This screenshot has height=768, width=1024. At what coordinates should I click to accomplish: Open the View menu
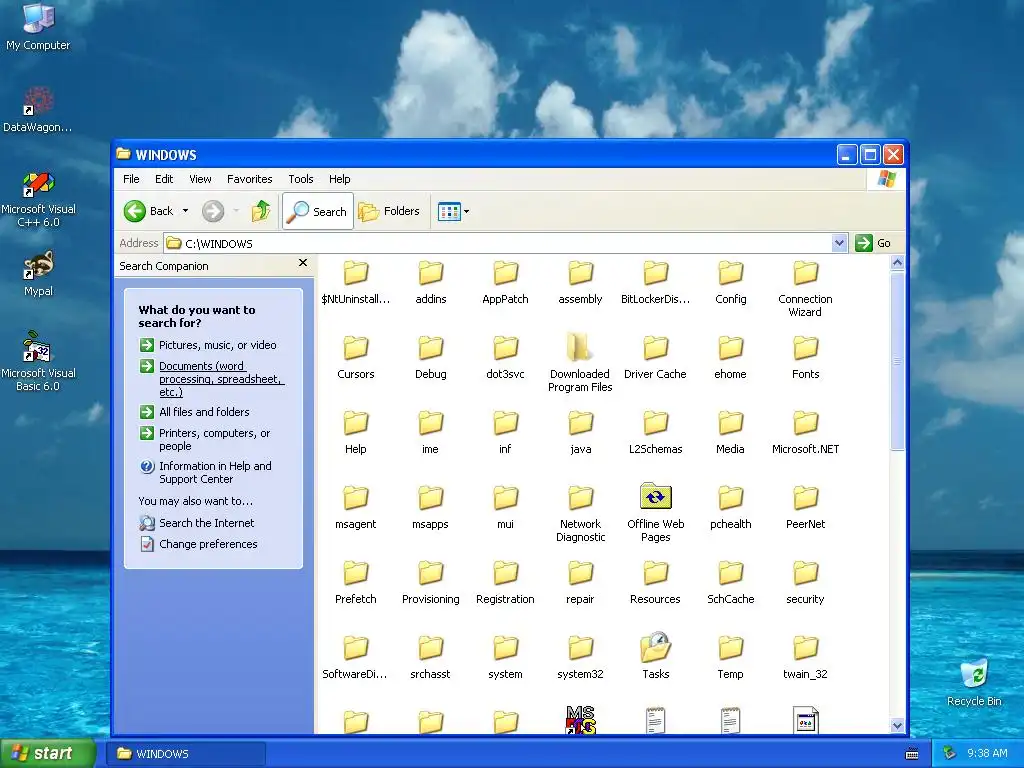coord(200,179)
